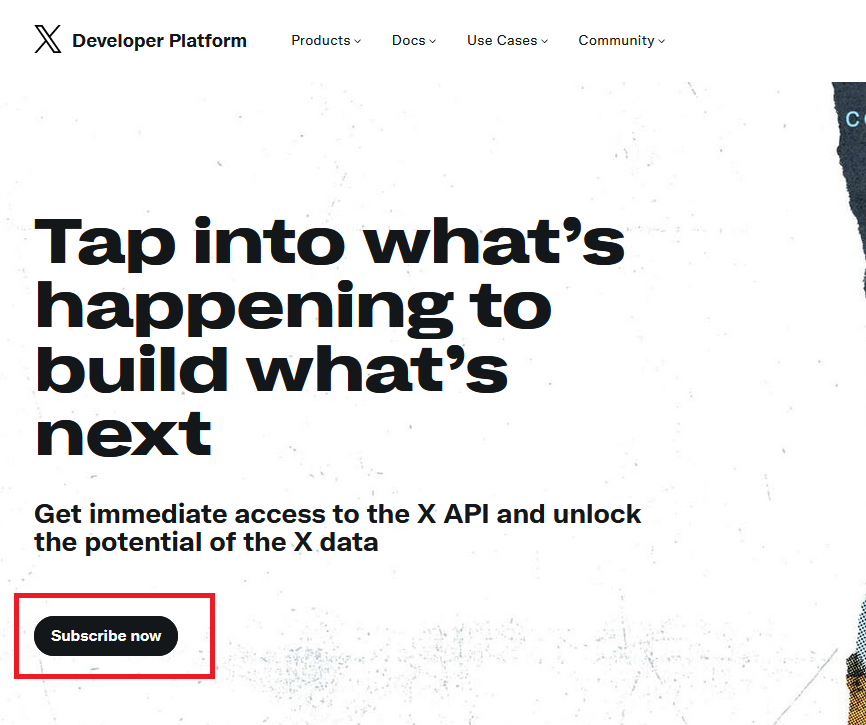Expand the Products menu

[326, 40]
